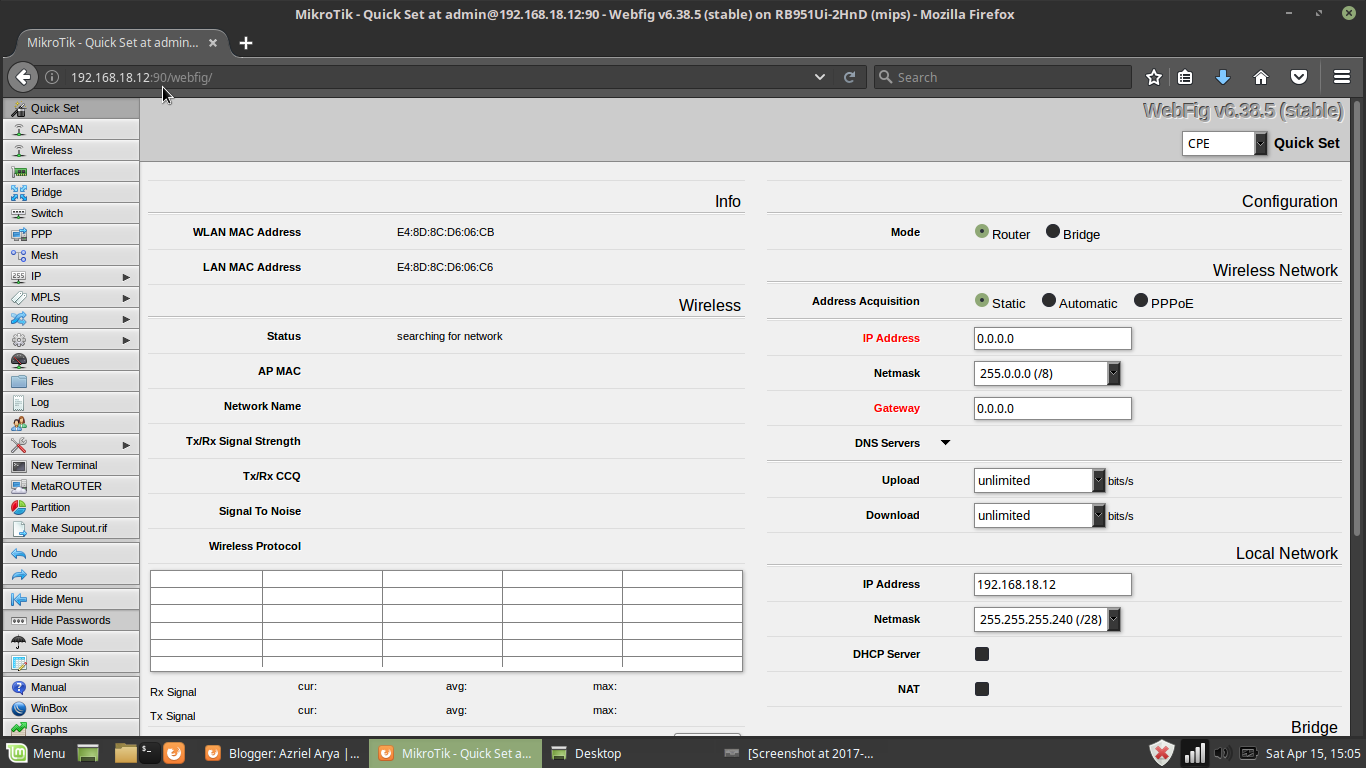
Task: Open the Radius sidebar item
Action: click(70, 423)
